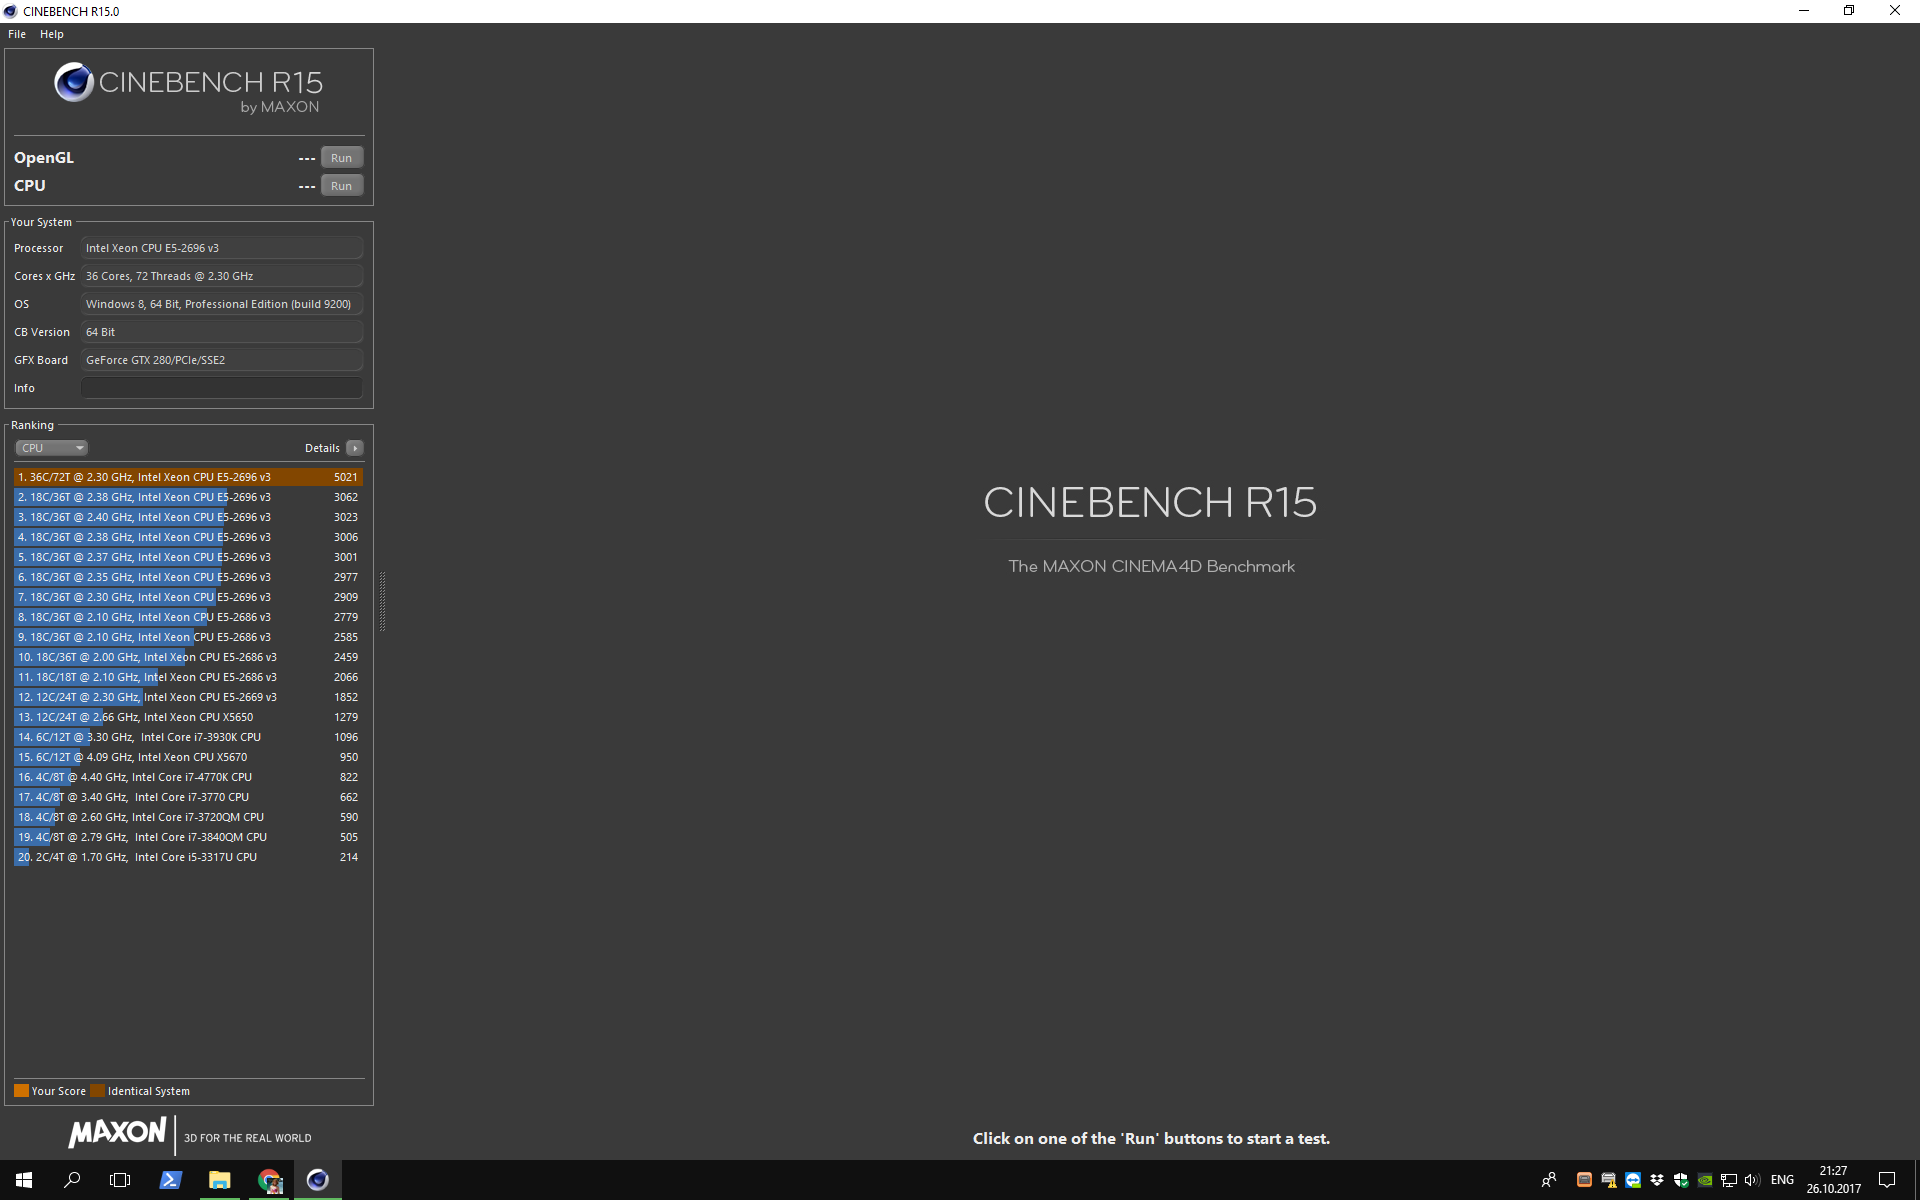1920x1200 pixels.
Task: Click the Processor field Intel Xeon E5-2696 v3
Action: (x=222, y=248)
